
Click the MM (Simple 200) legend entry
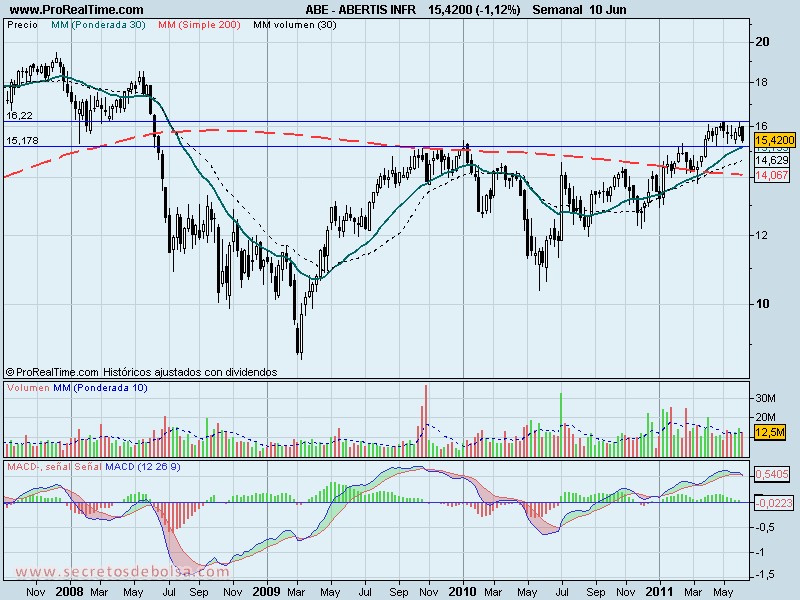199,24
